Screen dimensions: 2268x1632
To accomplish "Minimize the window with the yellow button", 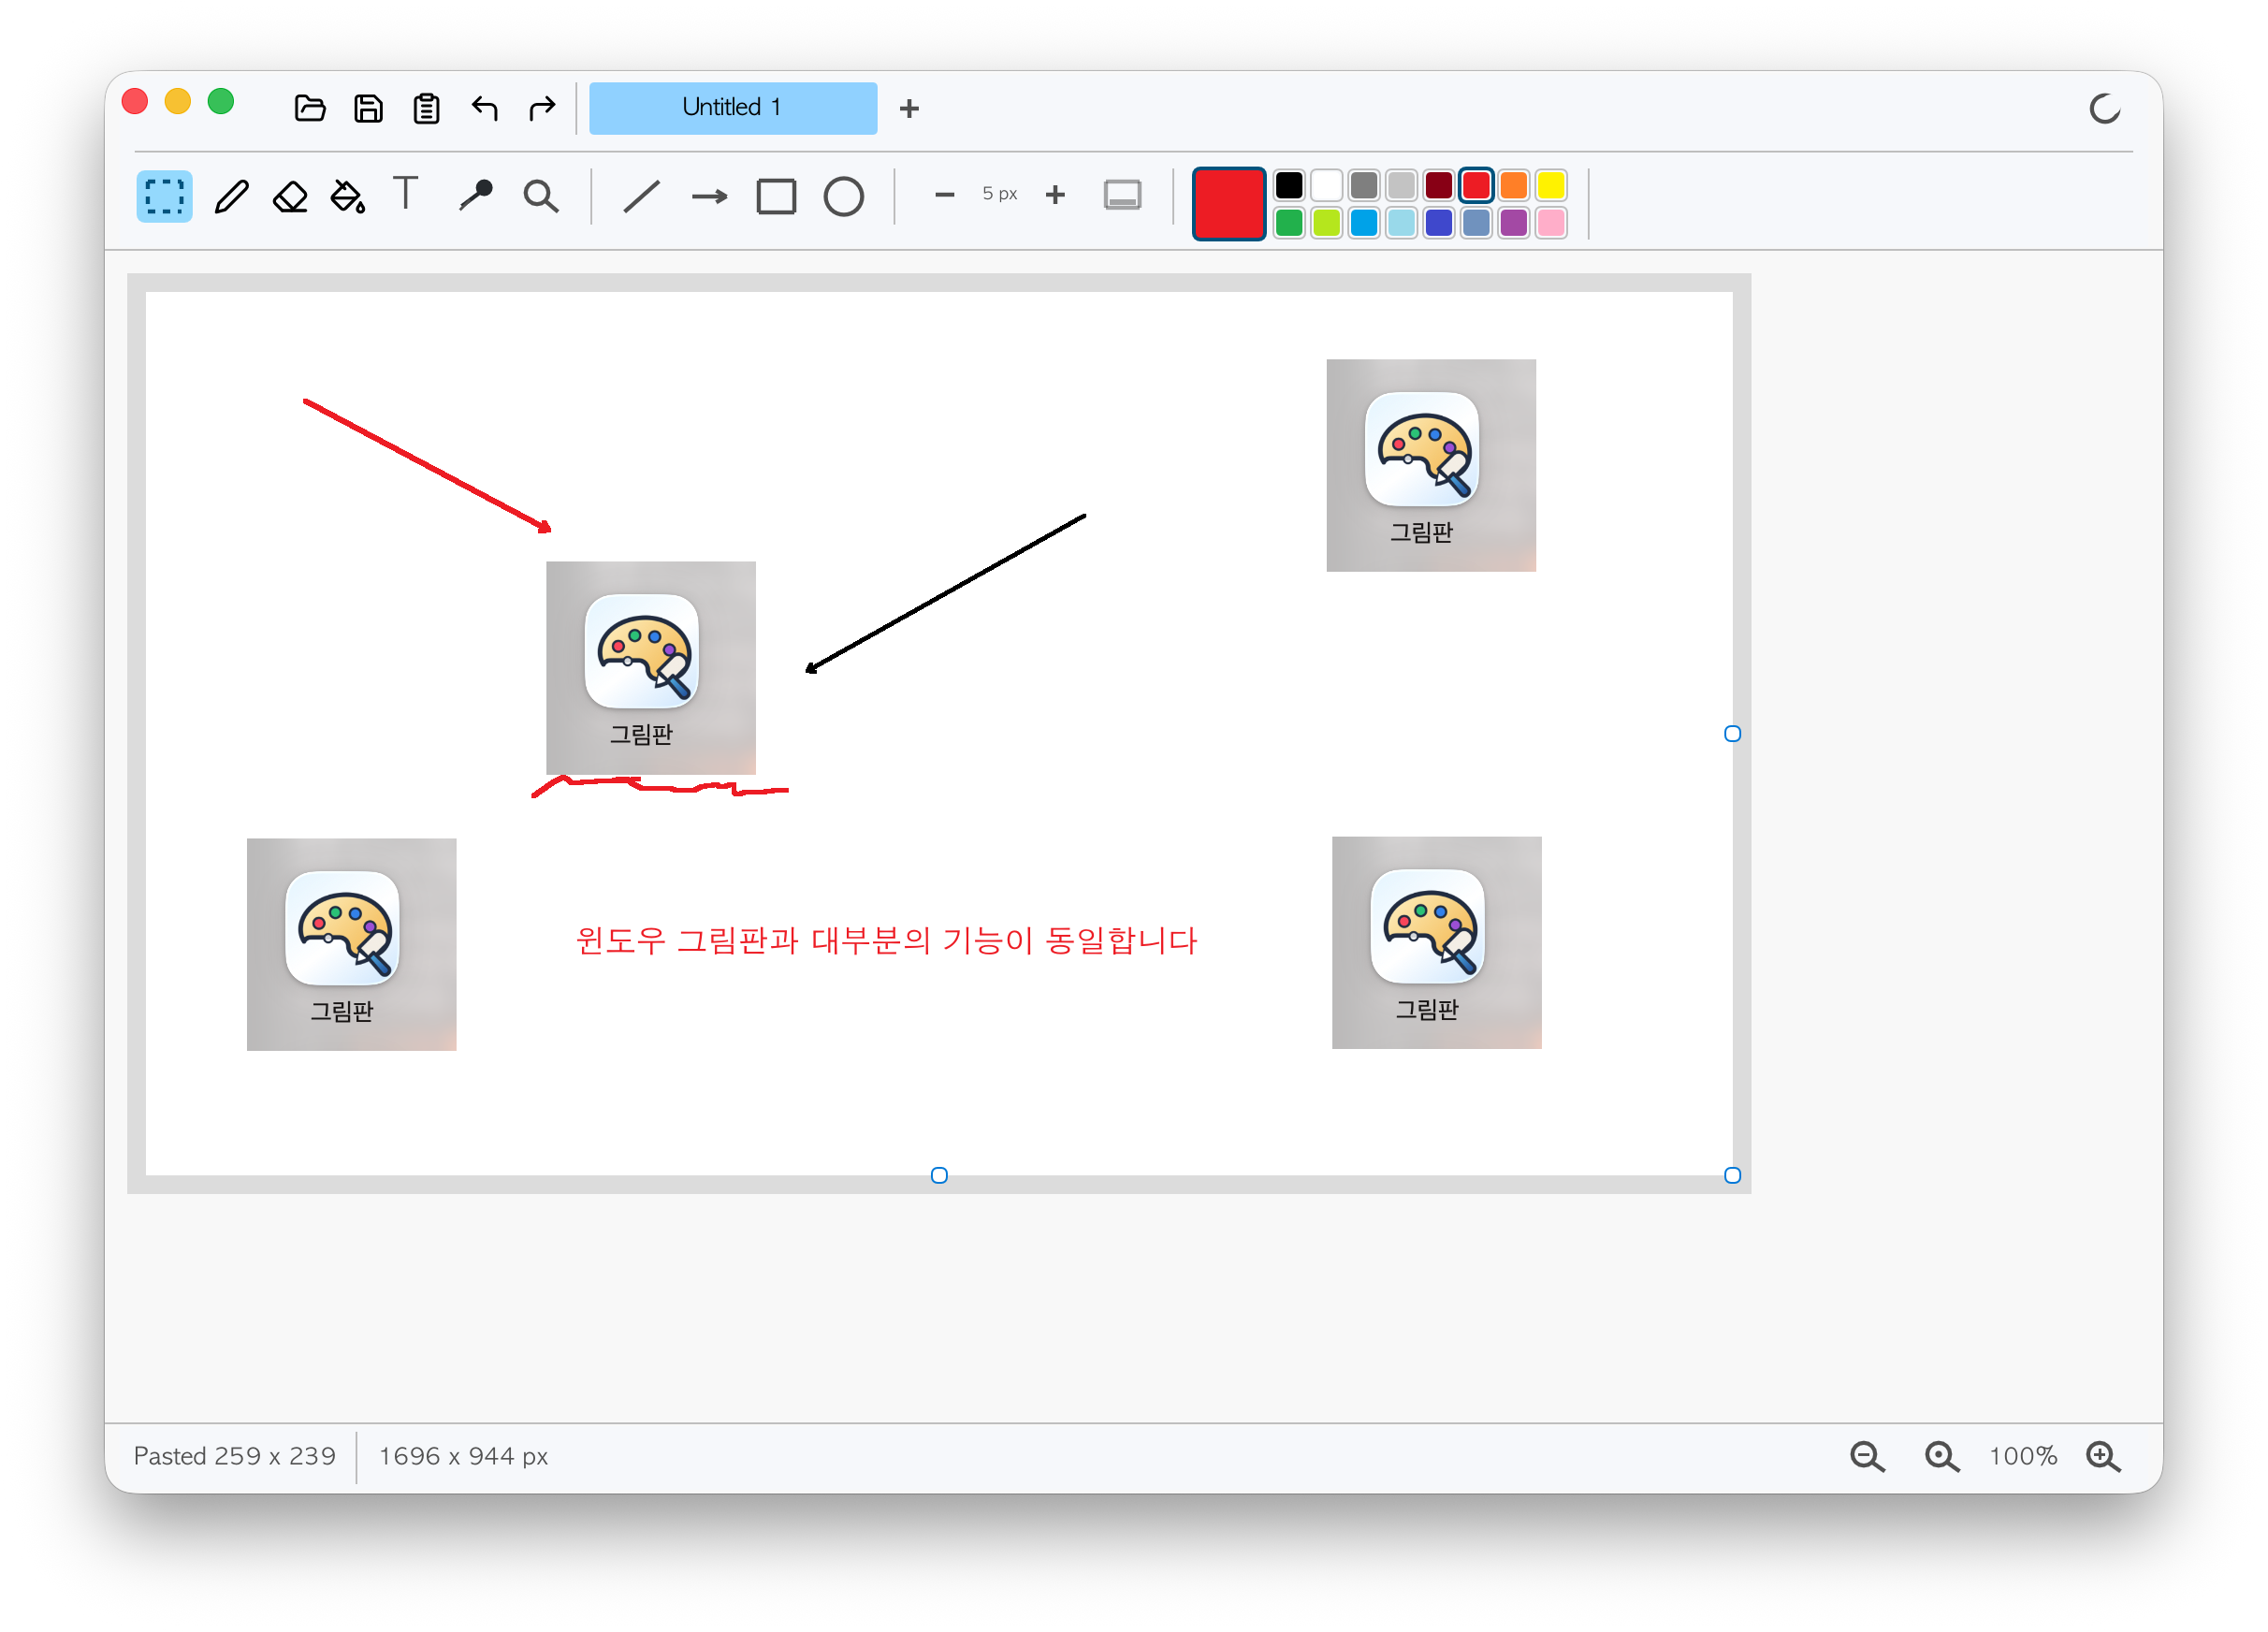I will click(x=178, y=101).
